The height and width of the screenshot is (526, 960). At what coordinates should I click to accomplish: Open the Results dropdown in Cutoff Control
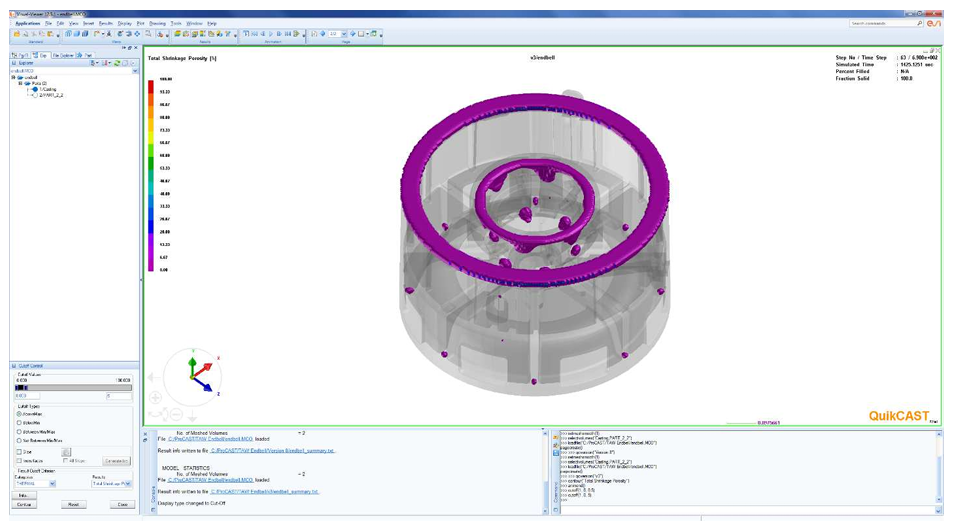pyautogui.click(x=128, y=484)
